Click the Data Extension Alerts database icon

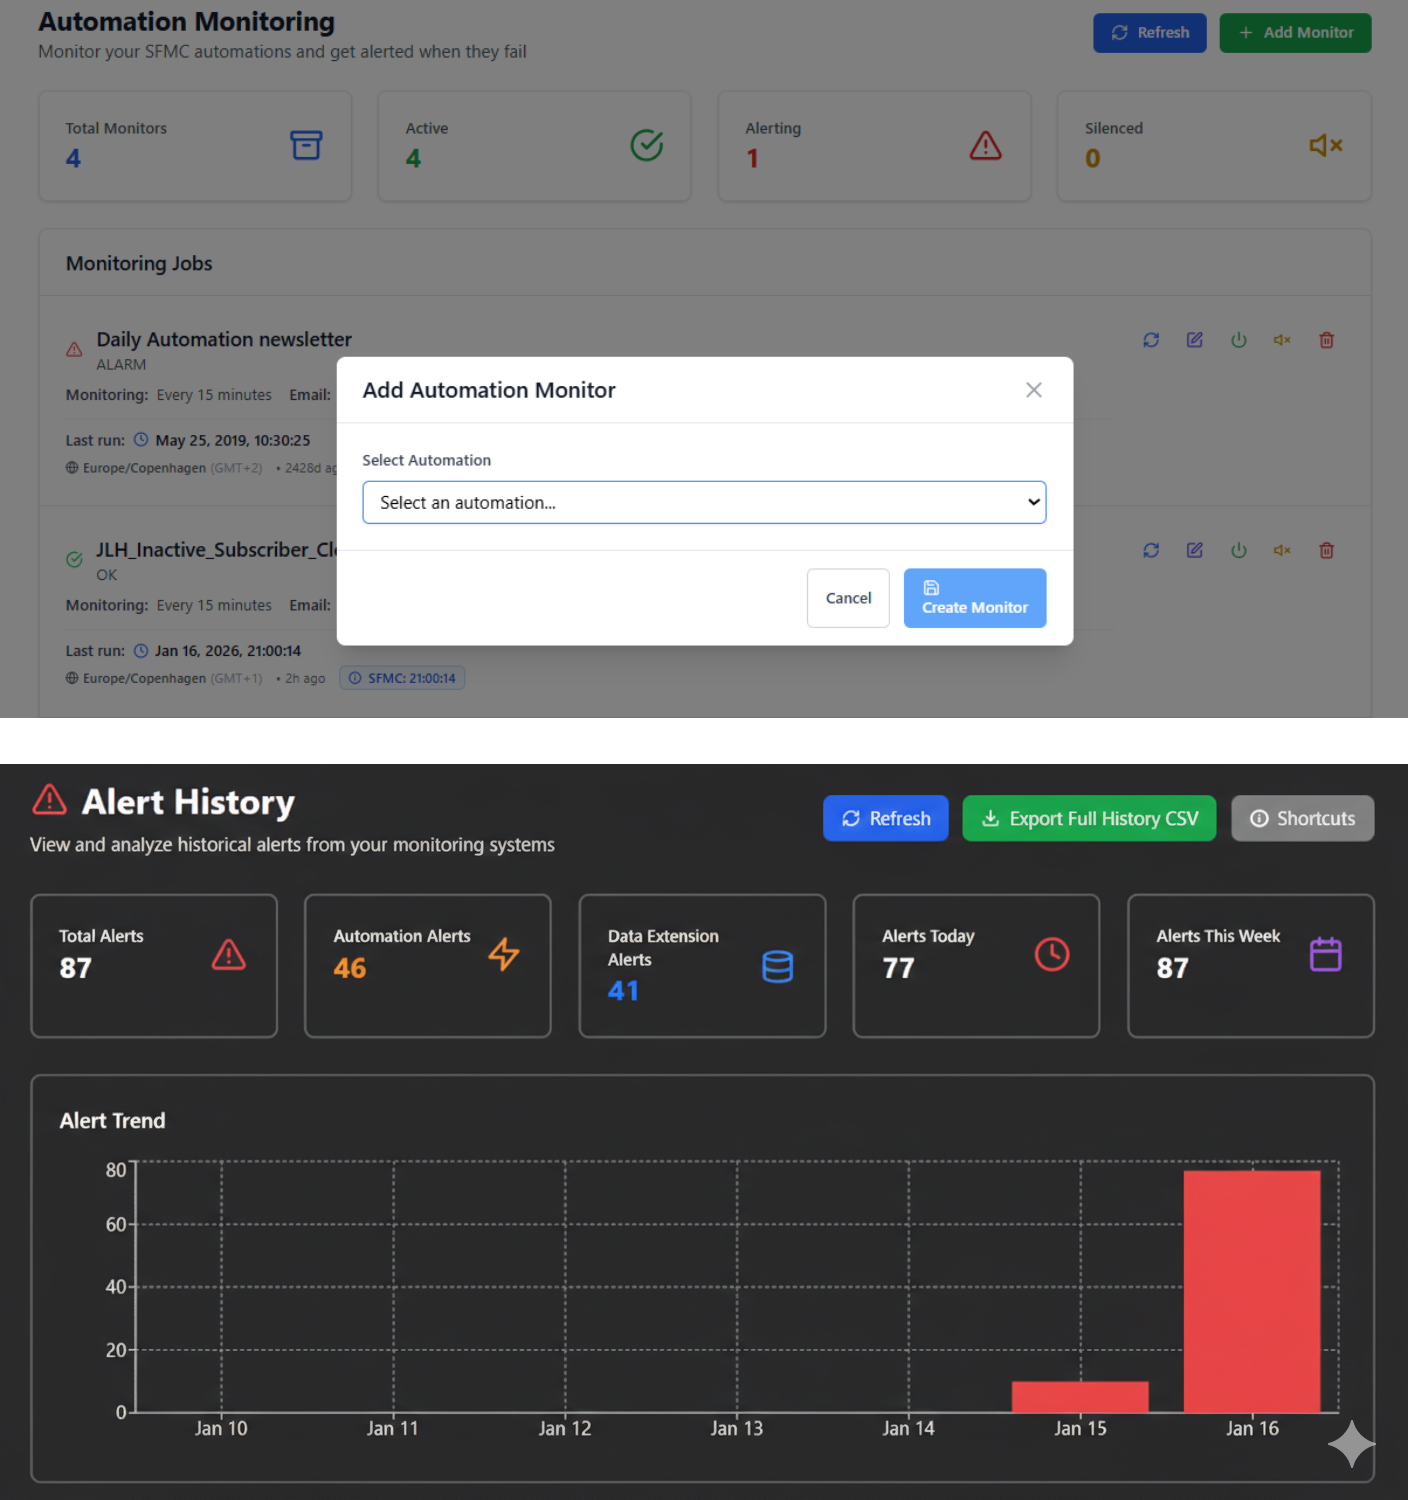tap(778, 966)
